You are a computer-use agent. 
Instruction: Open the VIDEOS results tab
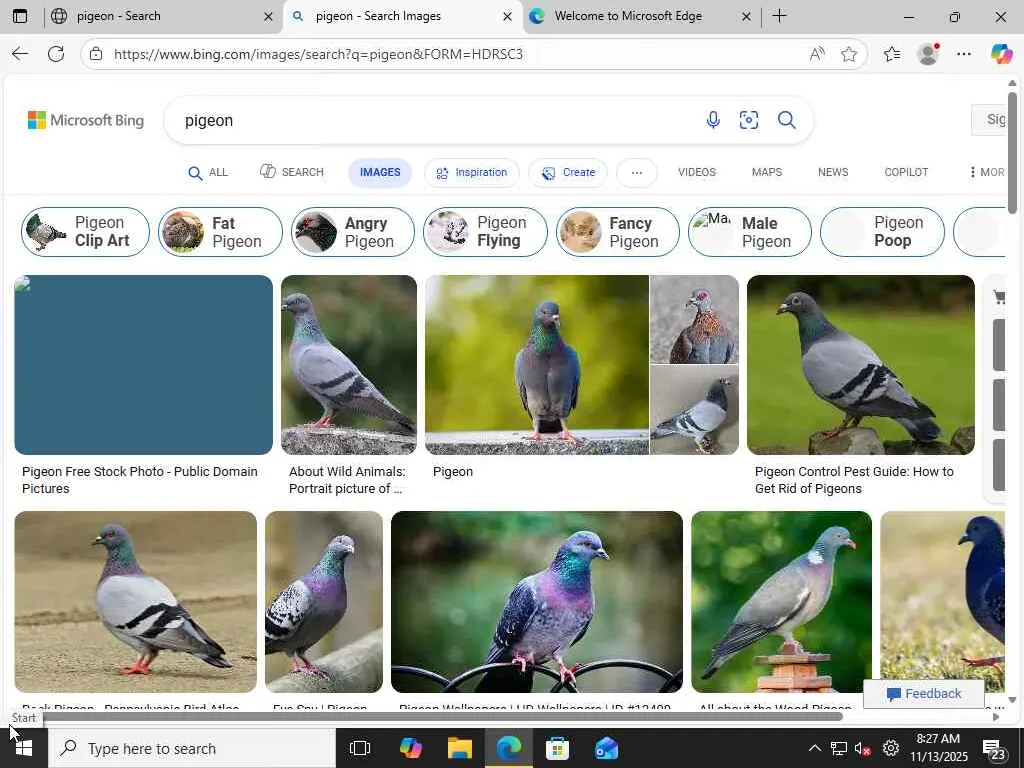pyautogui.click(x=697, y=172)
